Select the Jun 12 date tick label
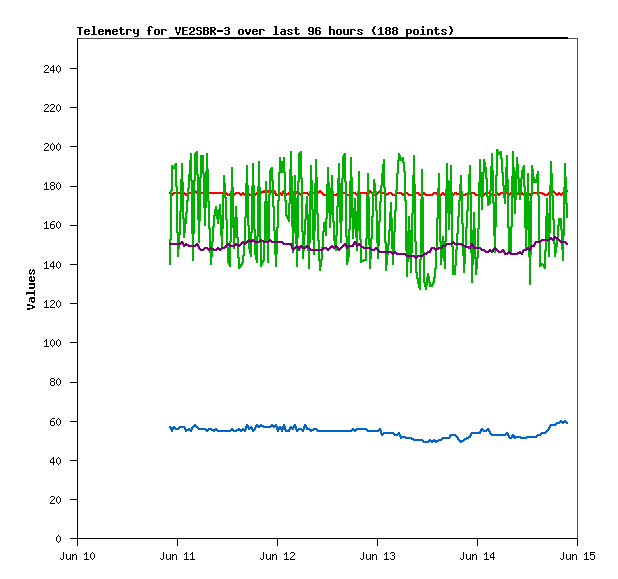This screenshot has height=579, width=618. click(x=278, y=555)
